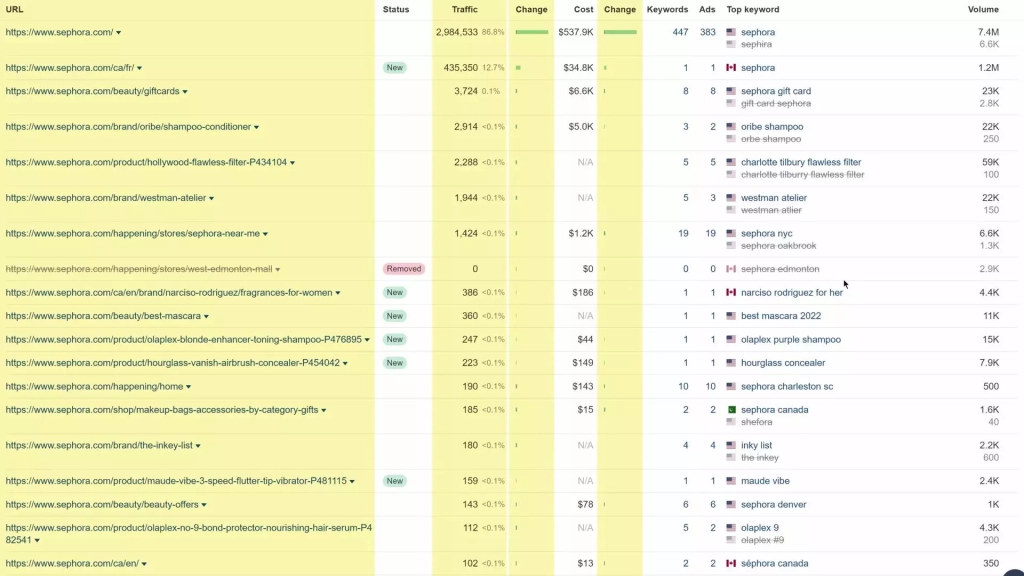Click US flag icon beside 'best mascara 2022'
Image resolution: width=1024 pixels, height=576 pixels.
click(731, 315)
